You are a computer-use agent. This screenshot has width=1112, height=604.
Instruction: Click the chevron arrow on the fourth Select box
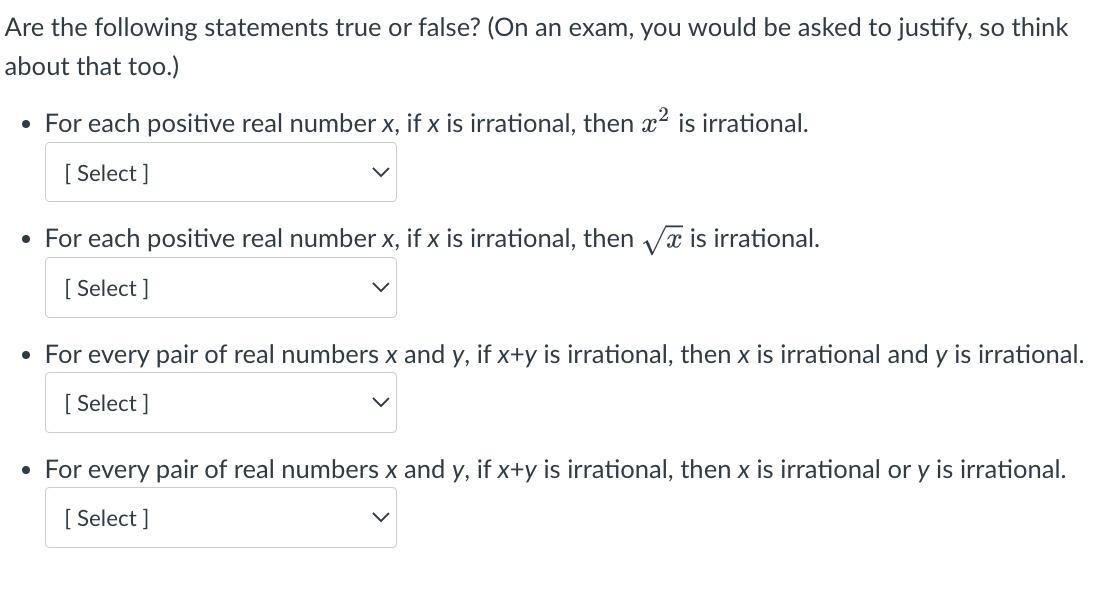pyautogui.click(x=379, y=517)
